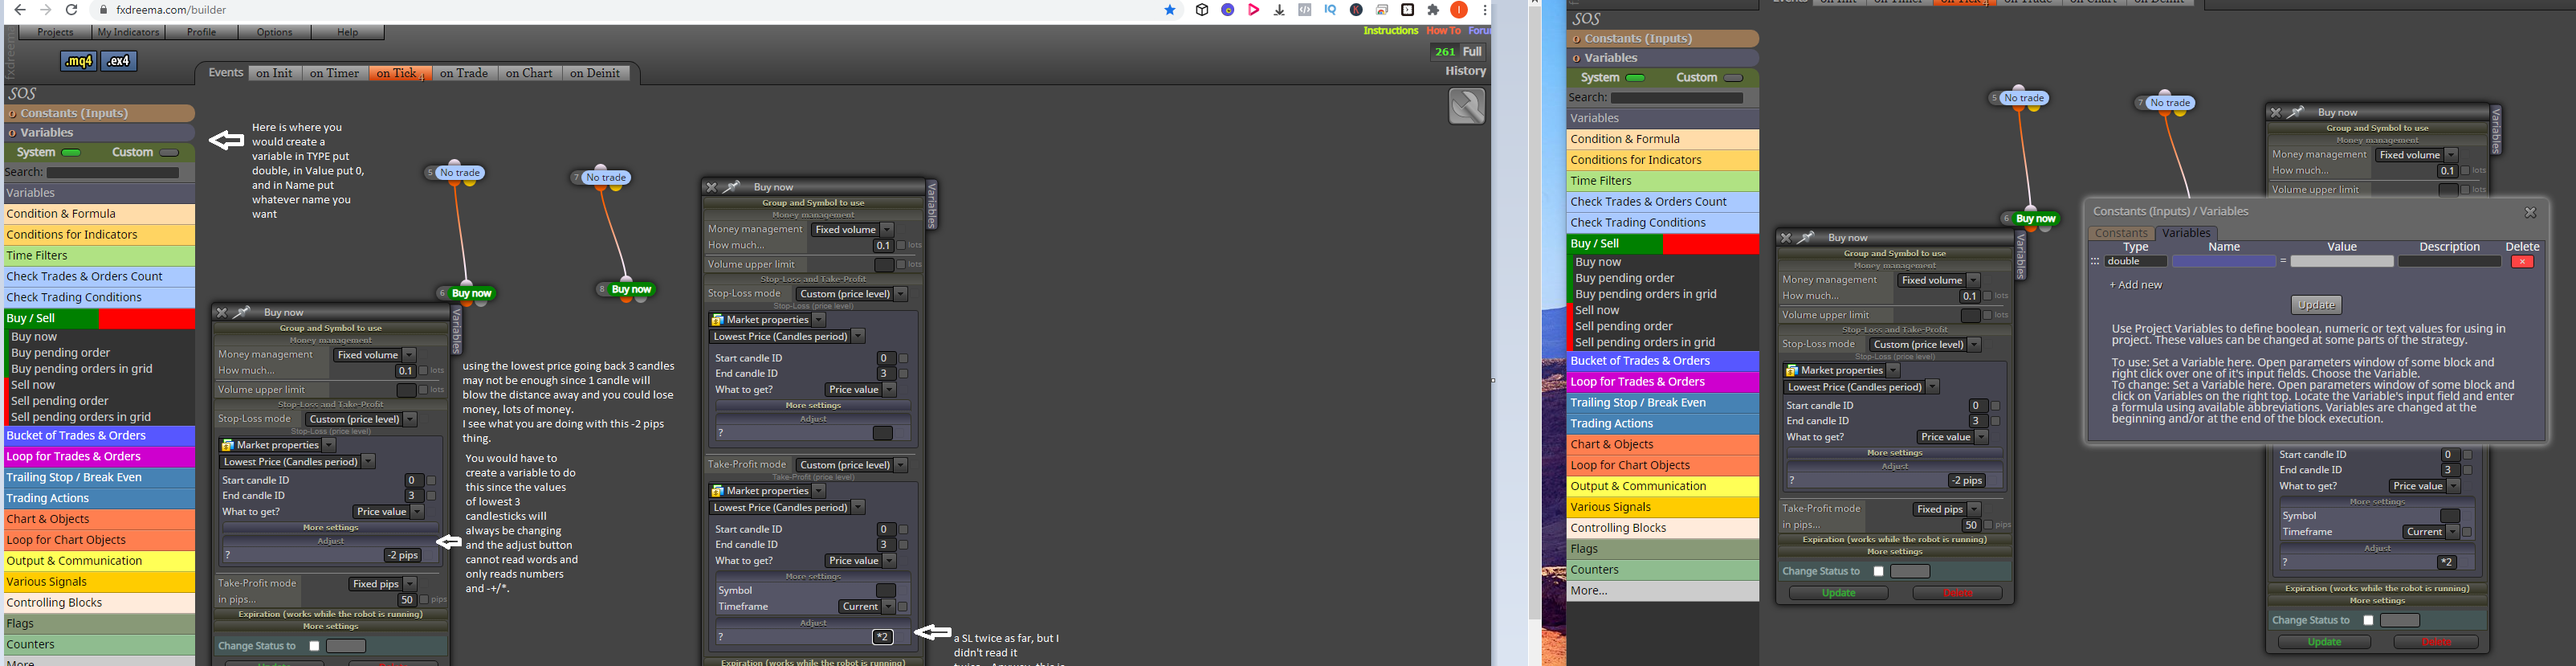2576x666 pixels.
Task: Open Lowest Price (Candles period) dropdown, -2 pips panel beside dialog
Action: [x=1862, y=387]
